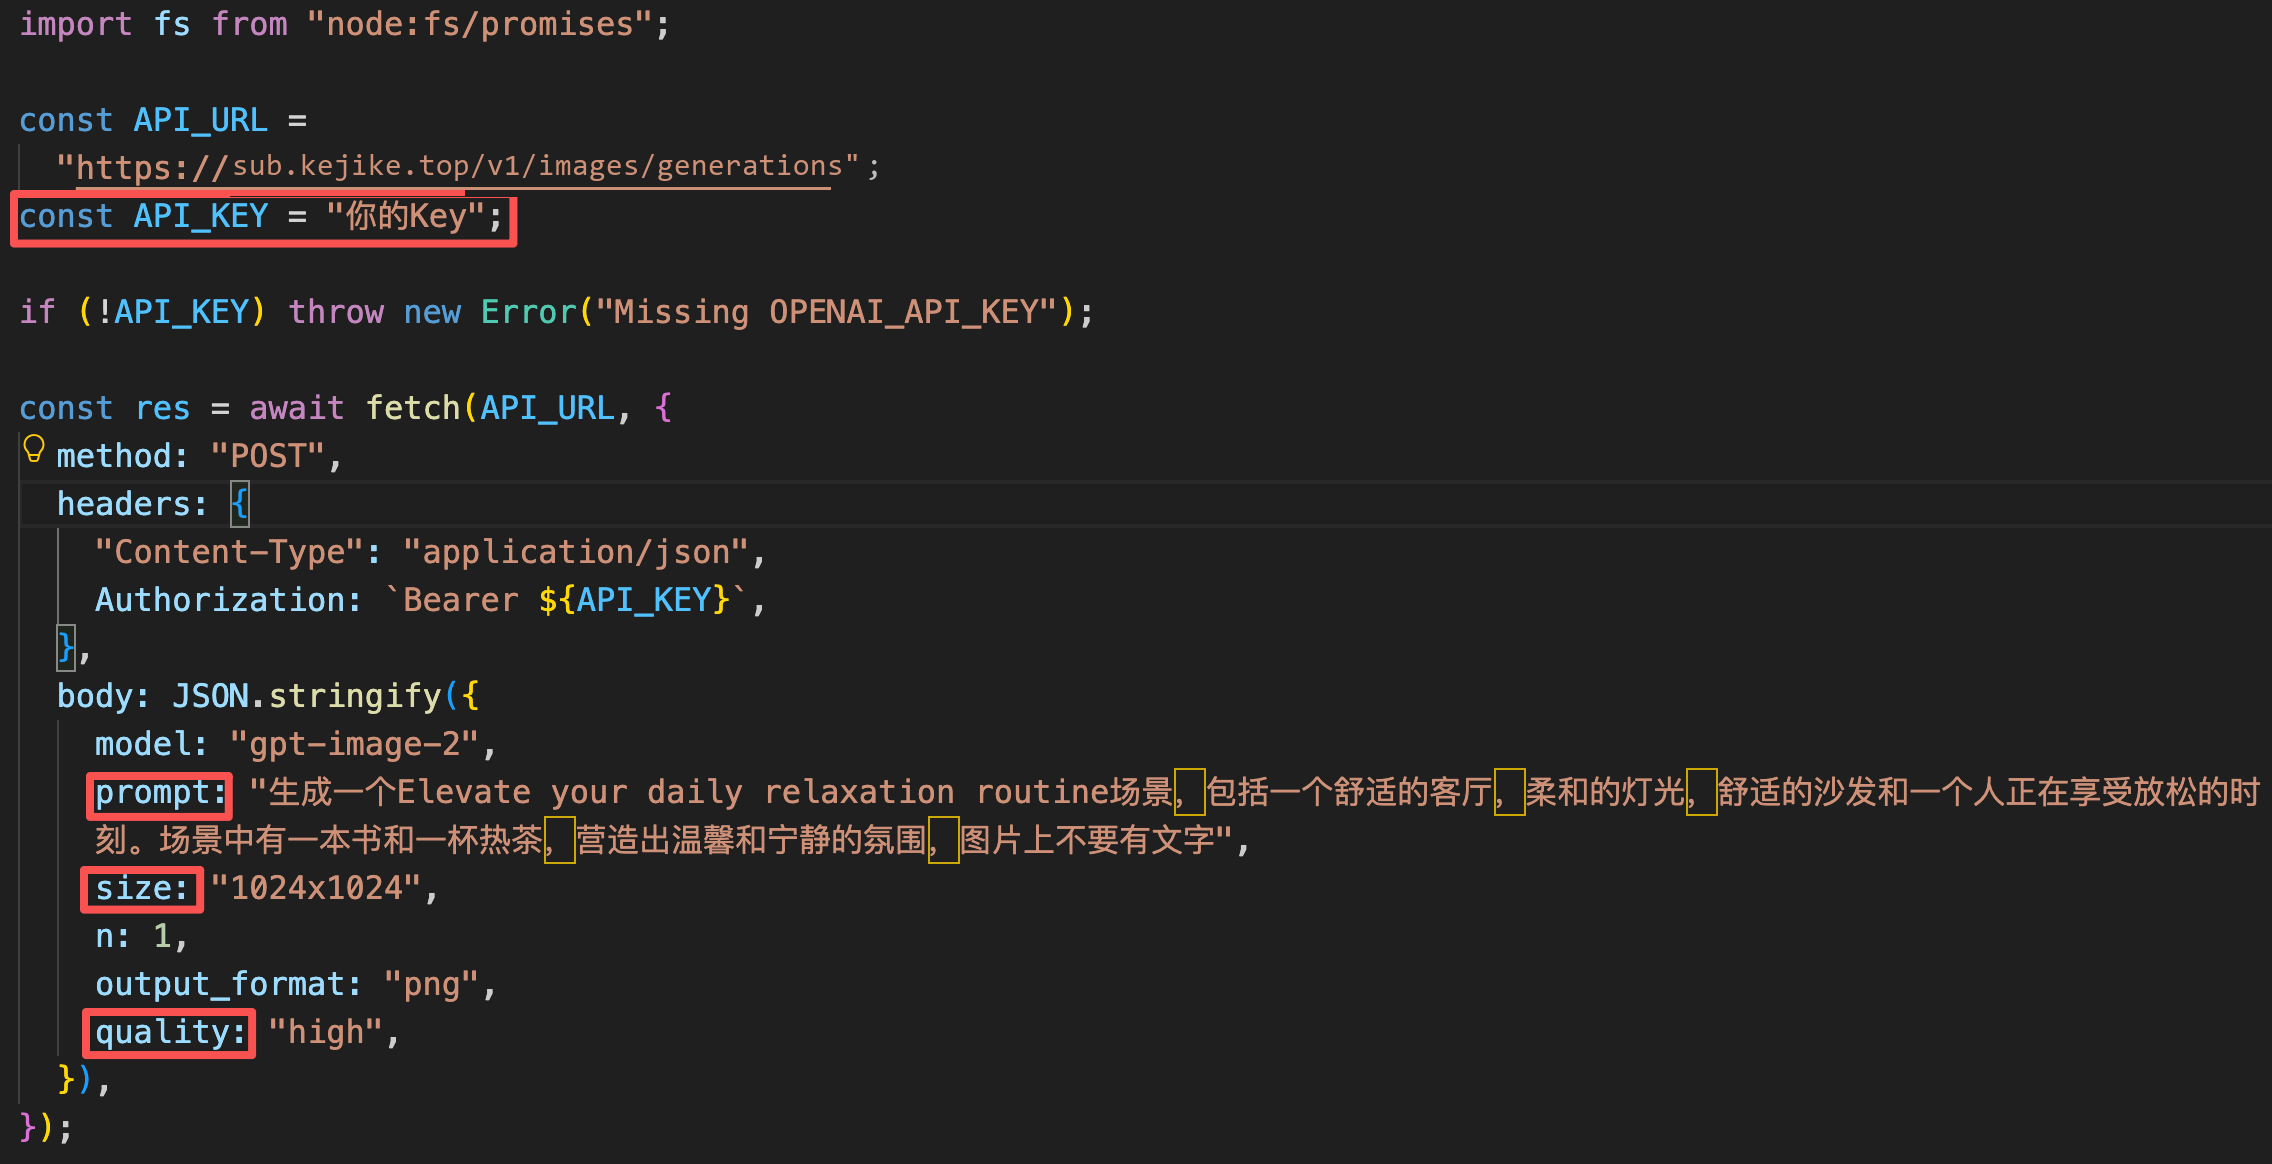The width and height of the screenshot is (2272, 1164).
Task: Select the API_URL constant name in its declaration
Action: pos(200,120)
